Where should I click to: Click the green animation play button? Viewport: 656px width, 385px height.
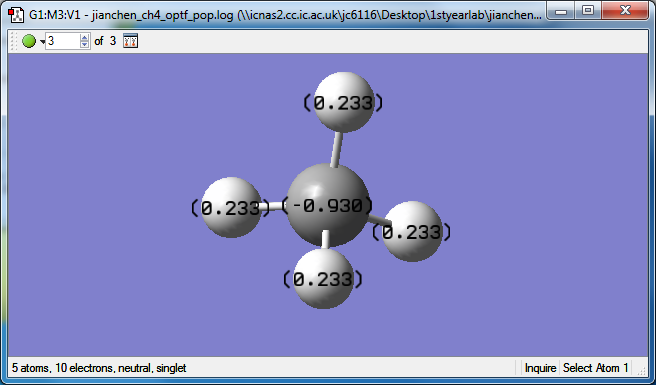[x=29, y=41]
